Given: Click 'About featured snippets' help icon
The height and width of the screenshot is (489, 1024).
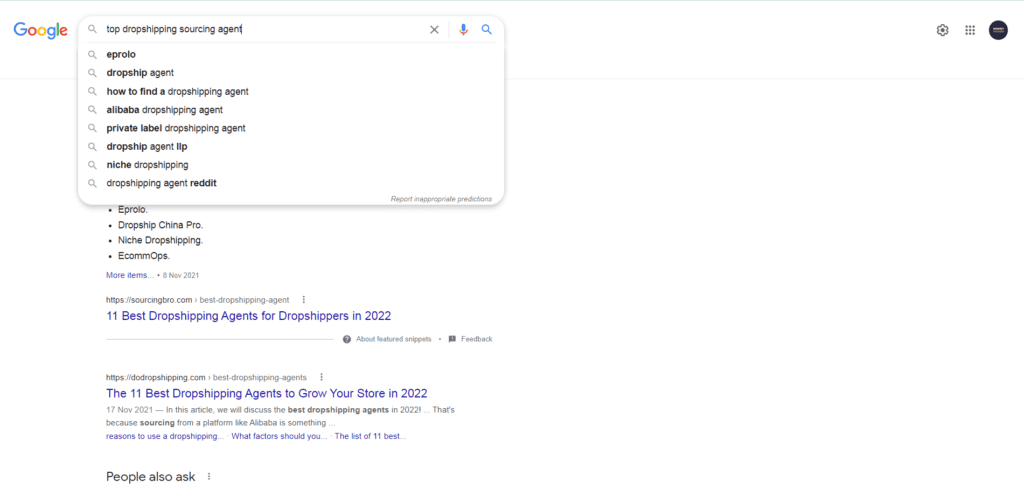Looking at the screenshot, I should tap(347, 339).
